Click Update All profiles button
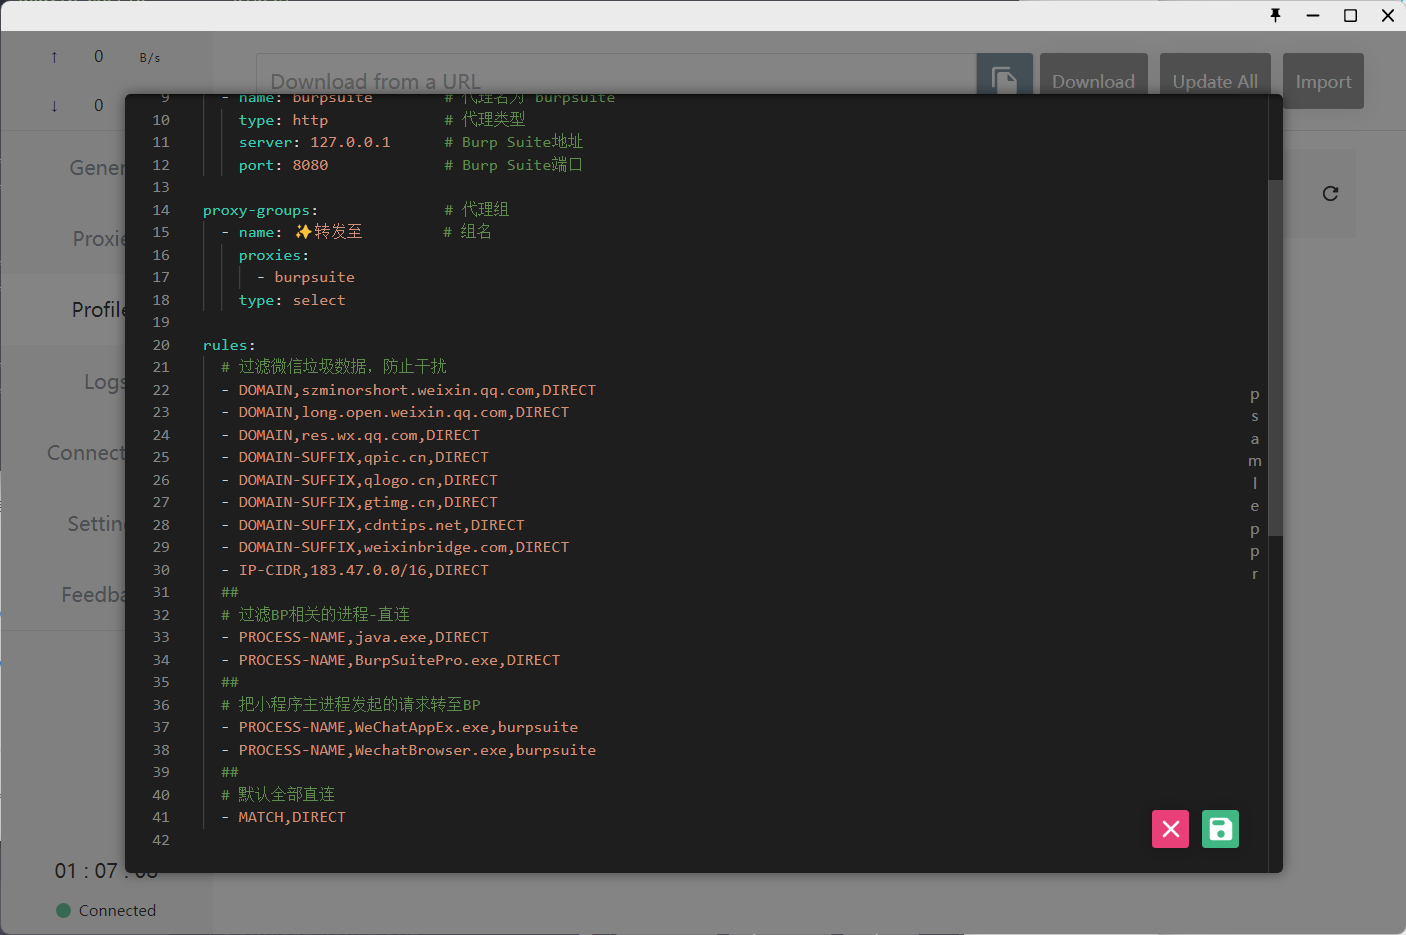This screenshot has height=935, width=1406. pyautogui.click(x=1215, y=81)
